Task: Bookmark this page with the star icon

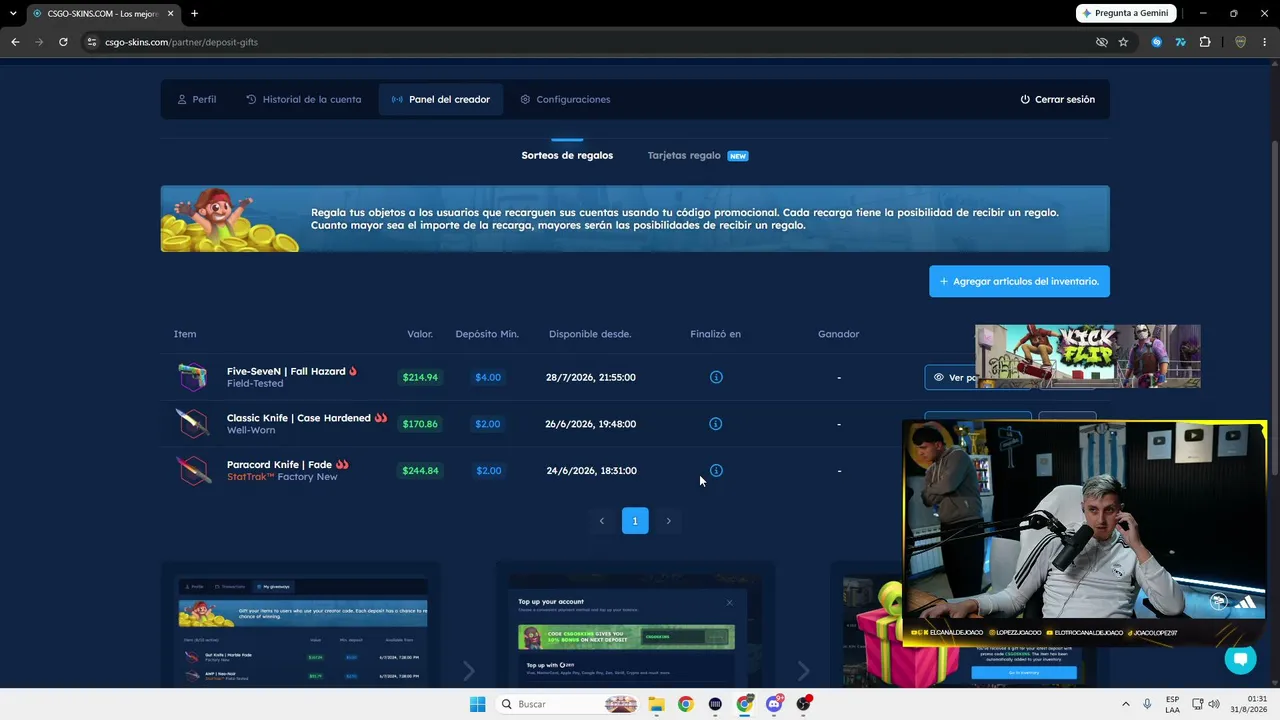Action: [x=1123, y=42]
